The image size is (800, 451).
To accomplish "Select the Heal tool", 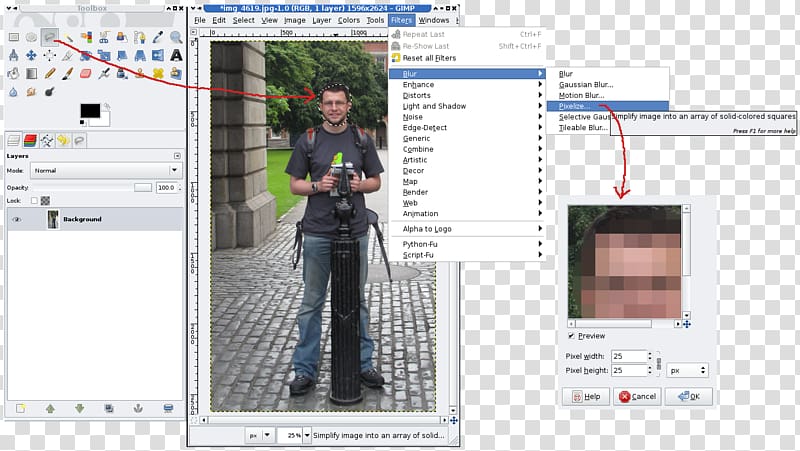I will coord(158,73).
